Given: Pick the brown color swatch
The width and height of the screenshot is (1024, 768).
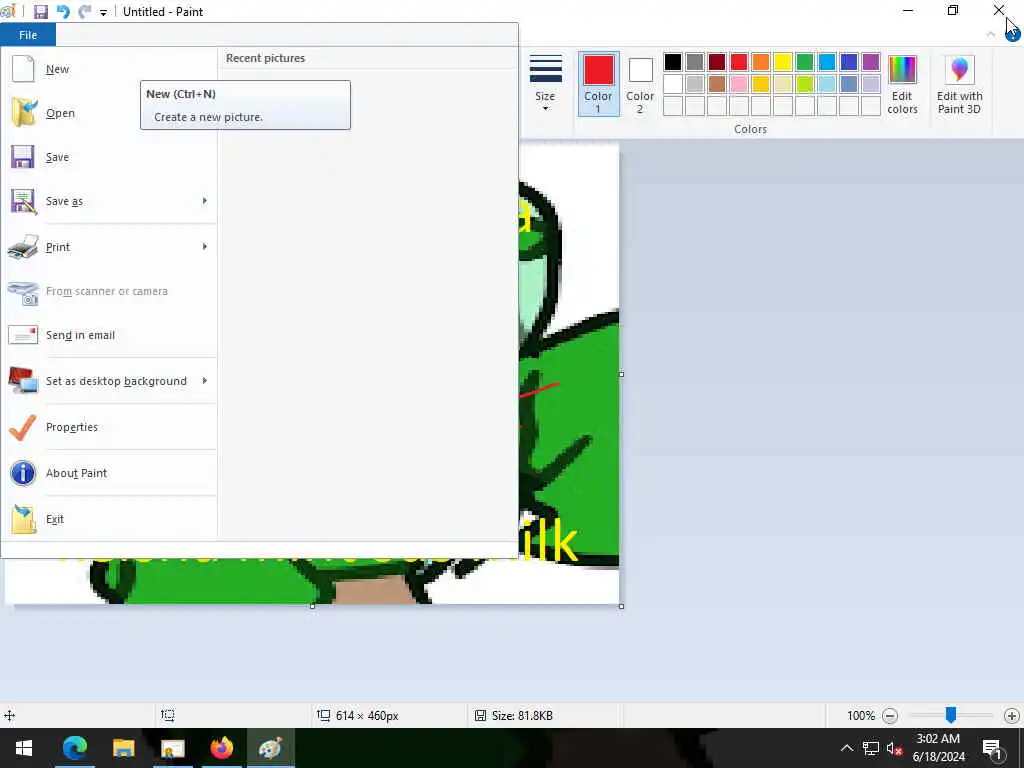Looking at the screenshot, I should pyautogui.click(x=716, y=84).
